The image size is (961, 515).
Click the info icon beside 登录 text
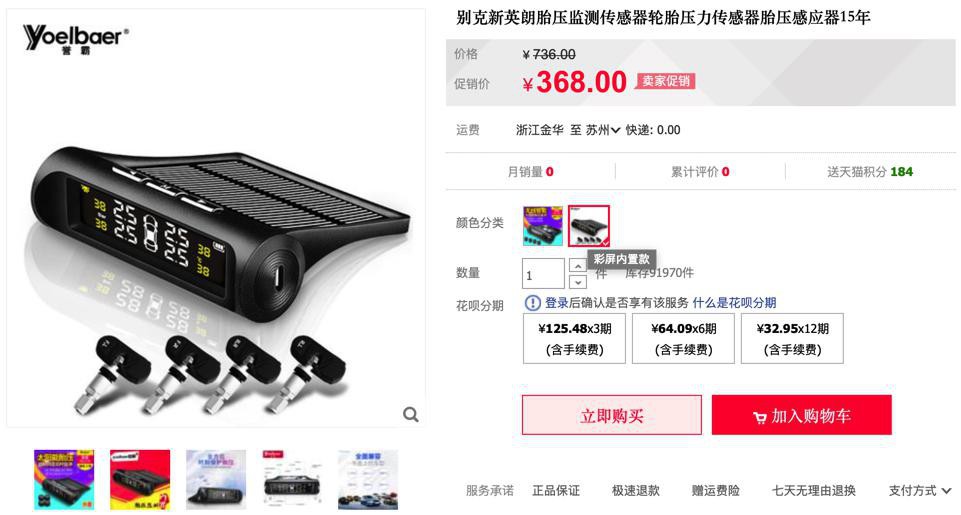point(533,303)
